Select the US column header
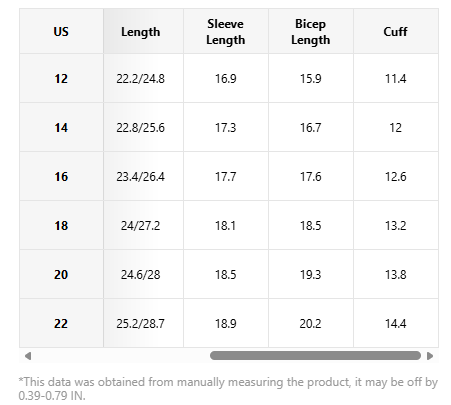 click(x=61, y=31)
